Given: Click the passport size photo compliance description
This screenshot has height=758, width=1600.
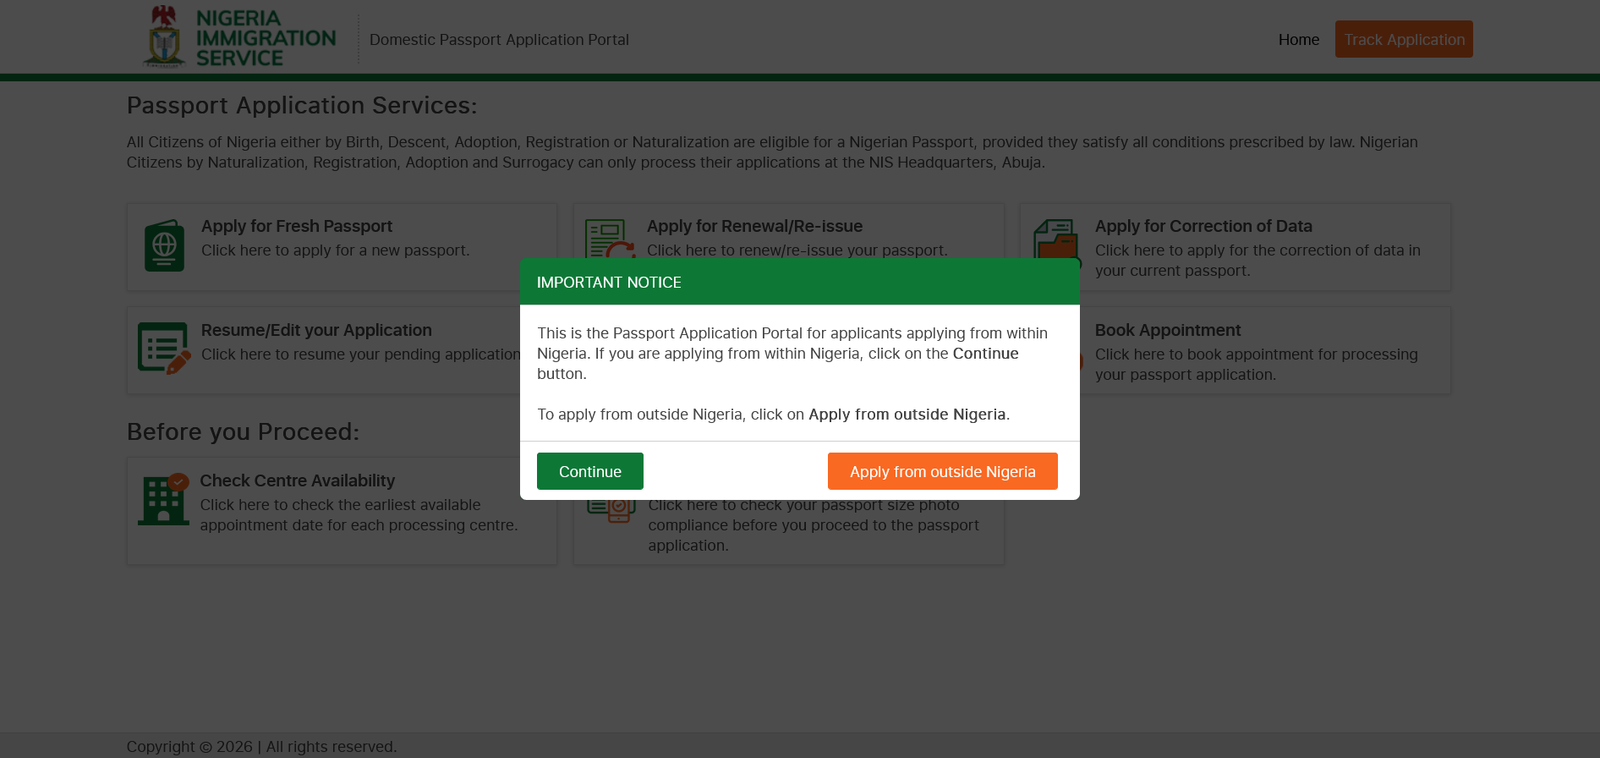Looking at the screenshot, I should (813, 525).
